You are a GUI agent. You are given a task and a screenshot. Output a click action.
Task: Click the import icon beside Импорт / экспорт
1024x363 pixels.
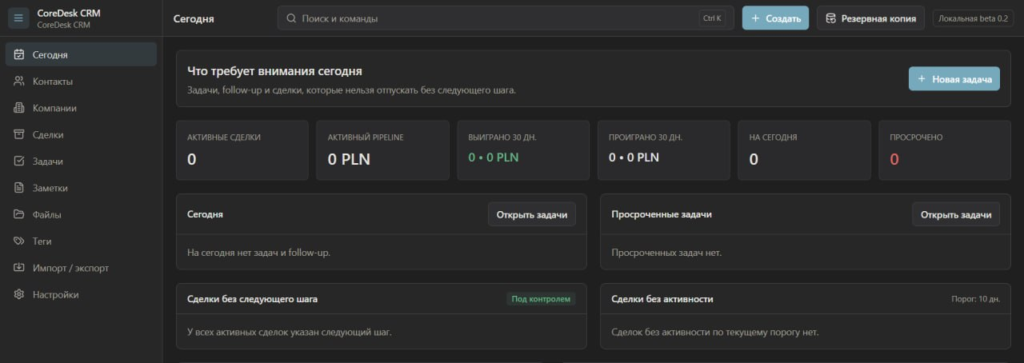click(x=19, y=268)
